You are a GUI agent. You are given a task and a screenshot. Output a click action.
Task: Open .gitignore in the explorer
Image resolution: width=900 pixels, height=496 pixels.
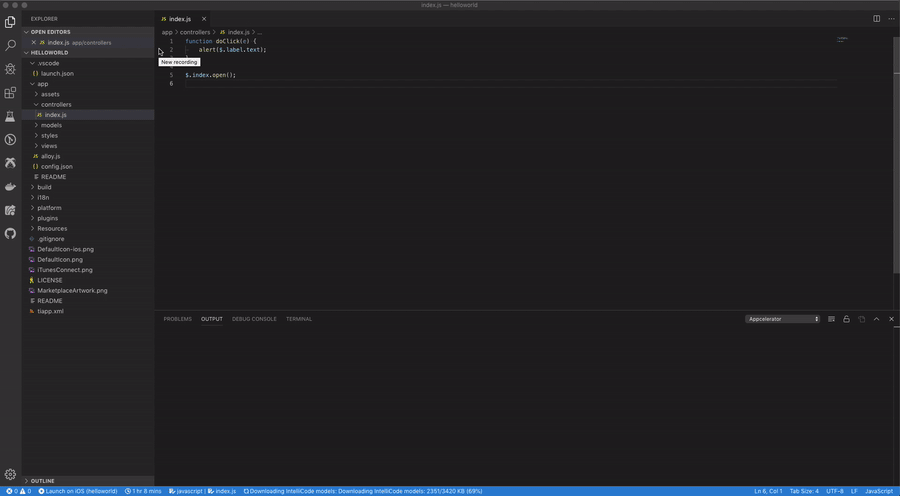click(88, 239)
